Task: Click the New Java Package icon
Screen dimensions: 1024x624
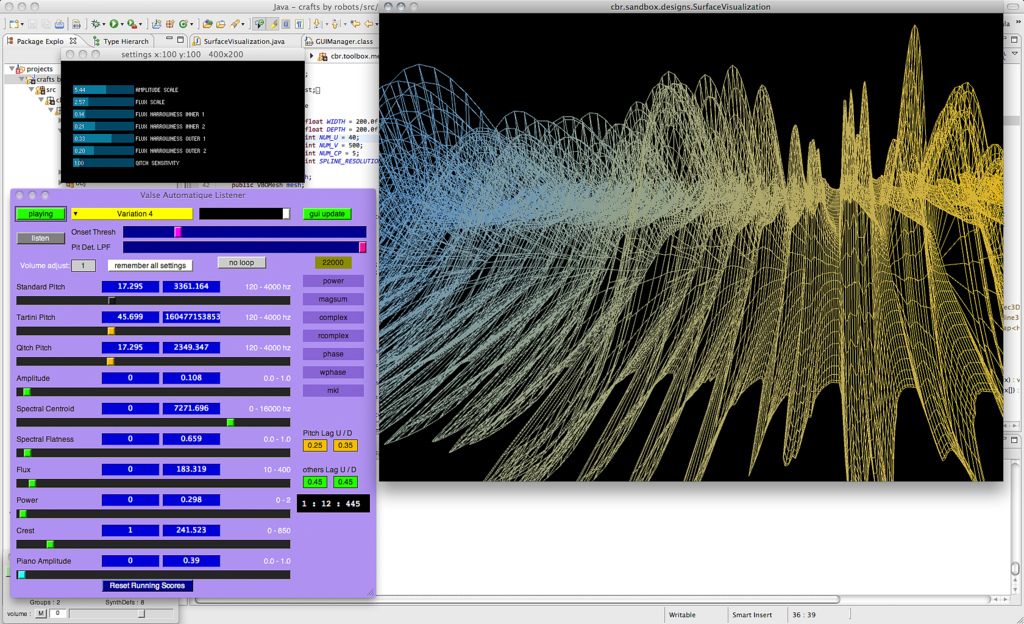Action: pyautogui.click(x=170, y=24)
